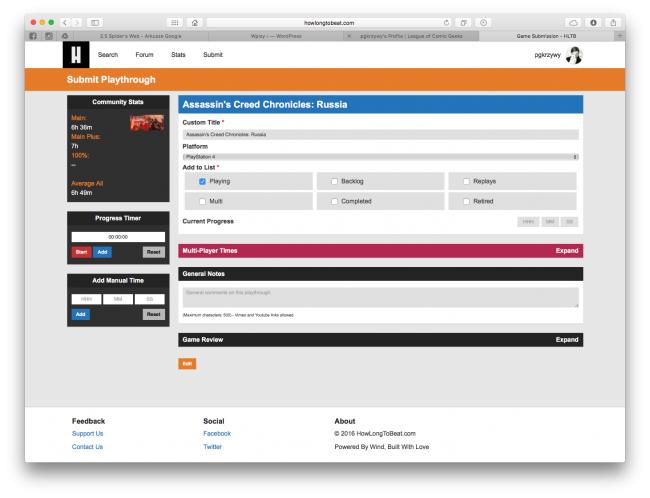The width and height of the screenshot is (650, 498).
Task: Open the third pinned tab icon
Action: coord(65,36)
